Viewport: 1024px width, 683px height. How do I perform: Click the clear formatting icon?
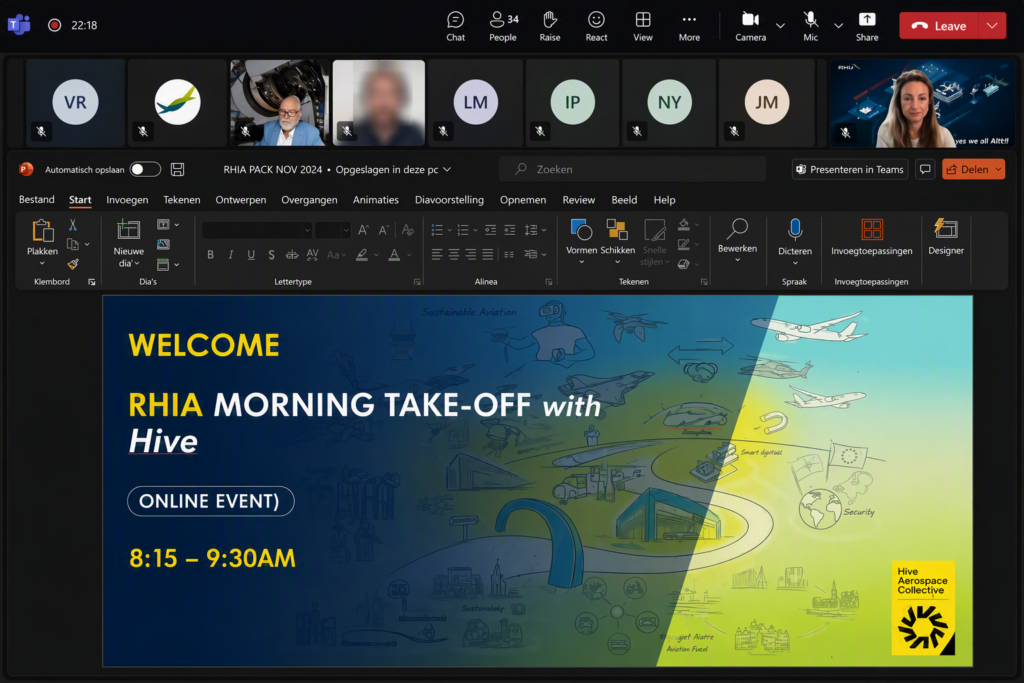coord(408,230)
